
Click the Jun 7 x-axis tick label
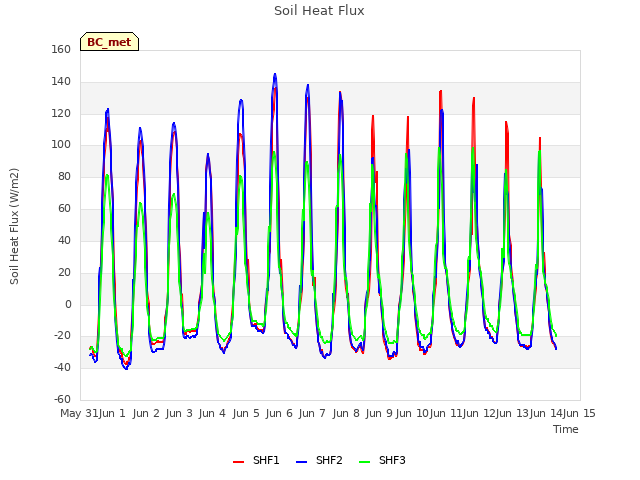click(x=312, y=413)
